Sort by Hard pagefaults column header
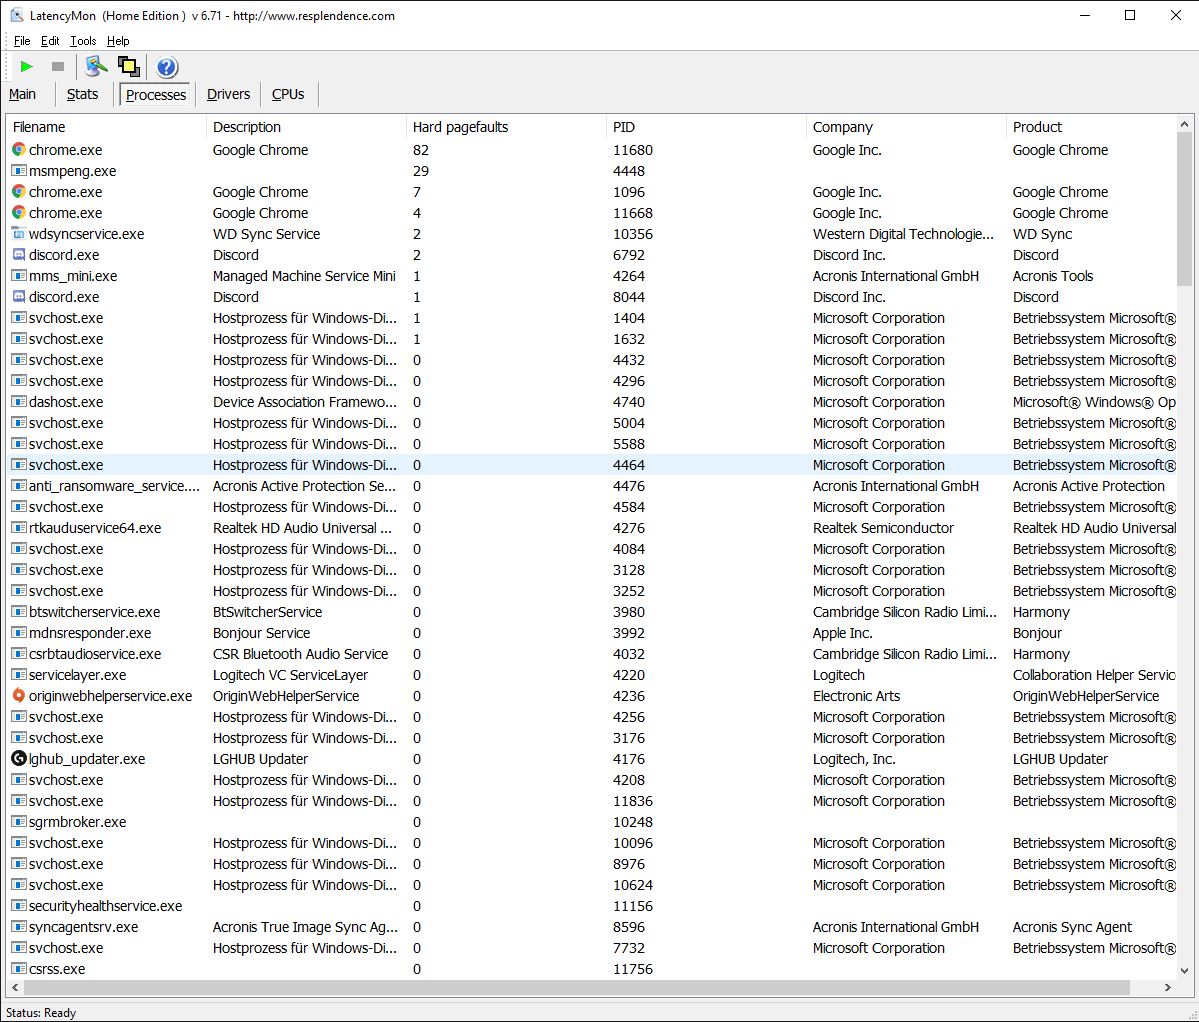Screen dimensions: 1199x1022 tap(506, 127)
